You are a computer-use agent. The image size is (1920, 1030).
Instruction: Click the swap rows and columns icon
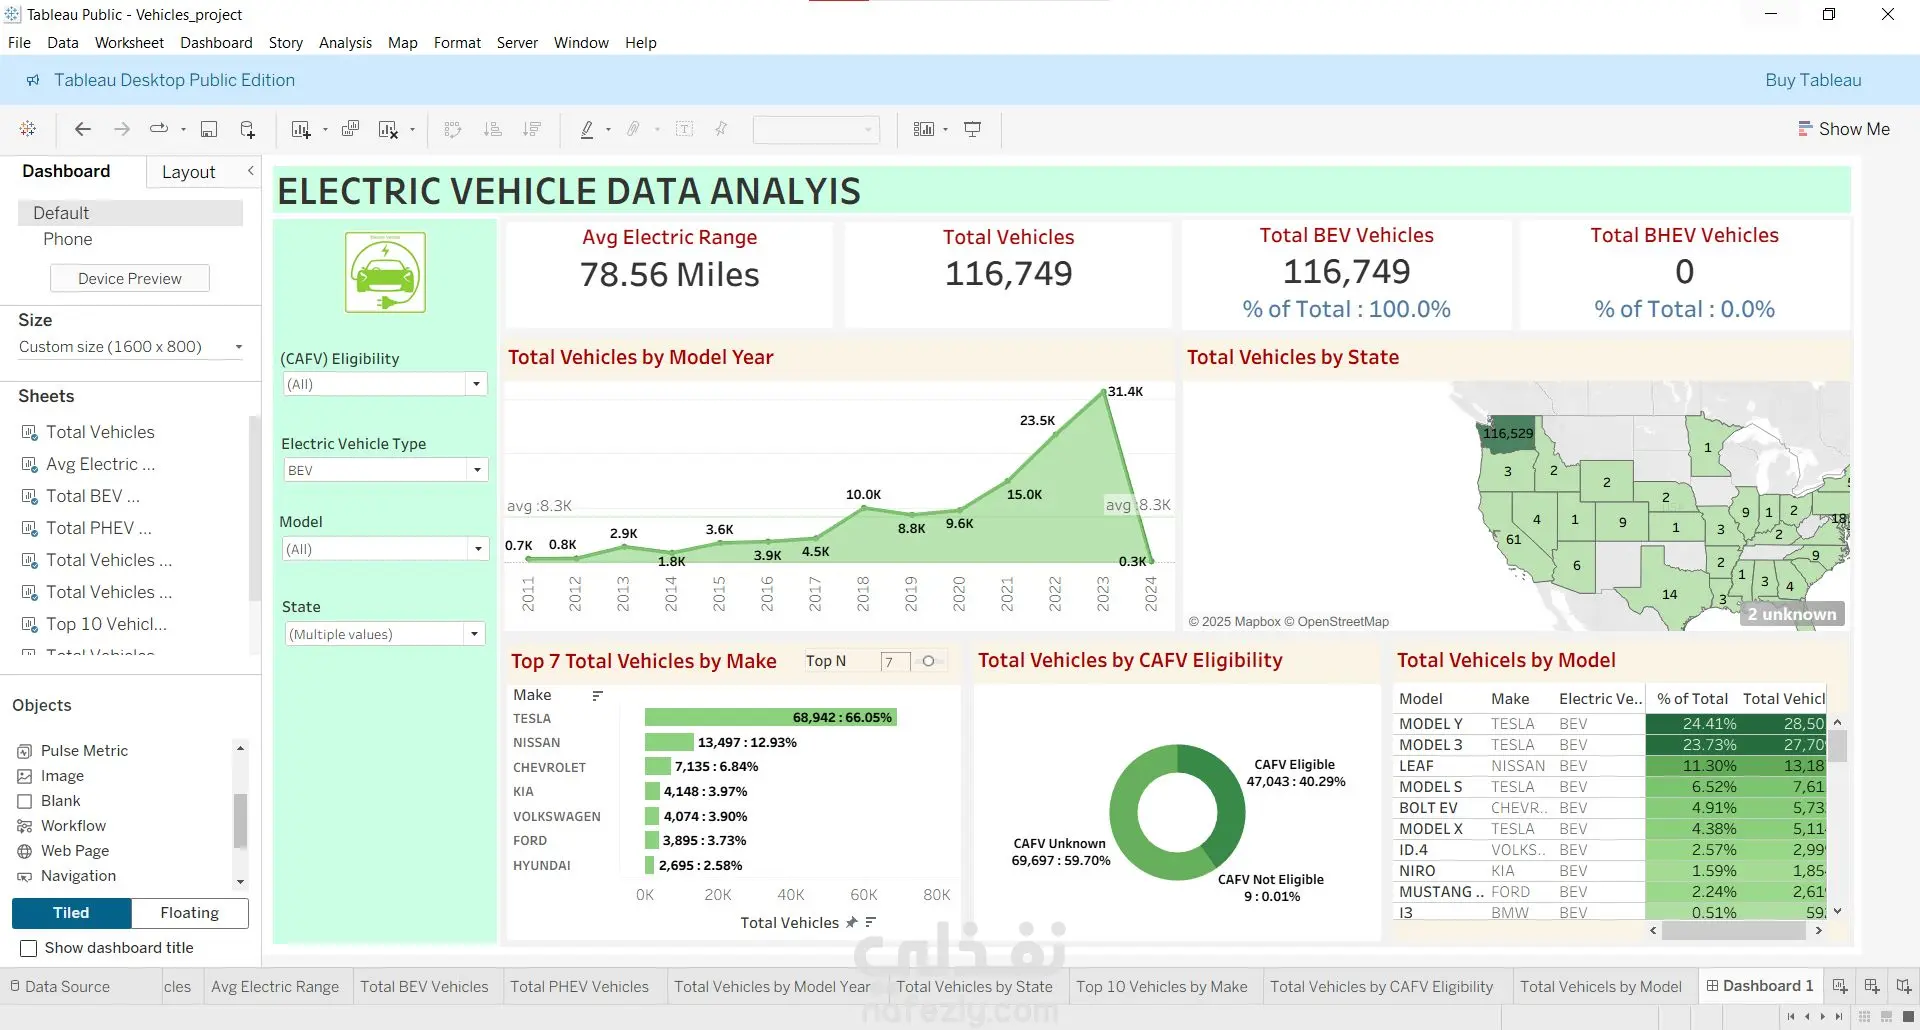pyautogui.click(x=453, y=129)
